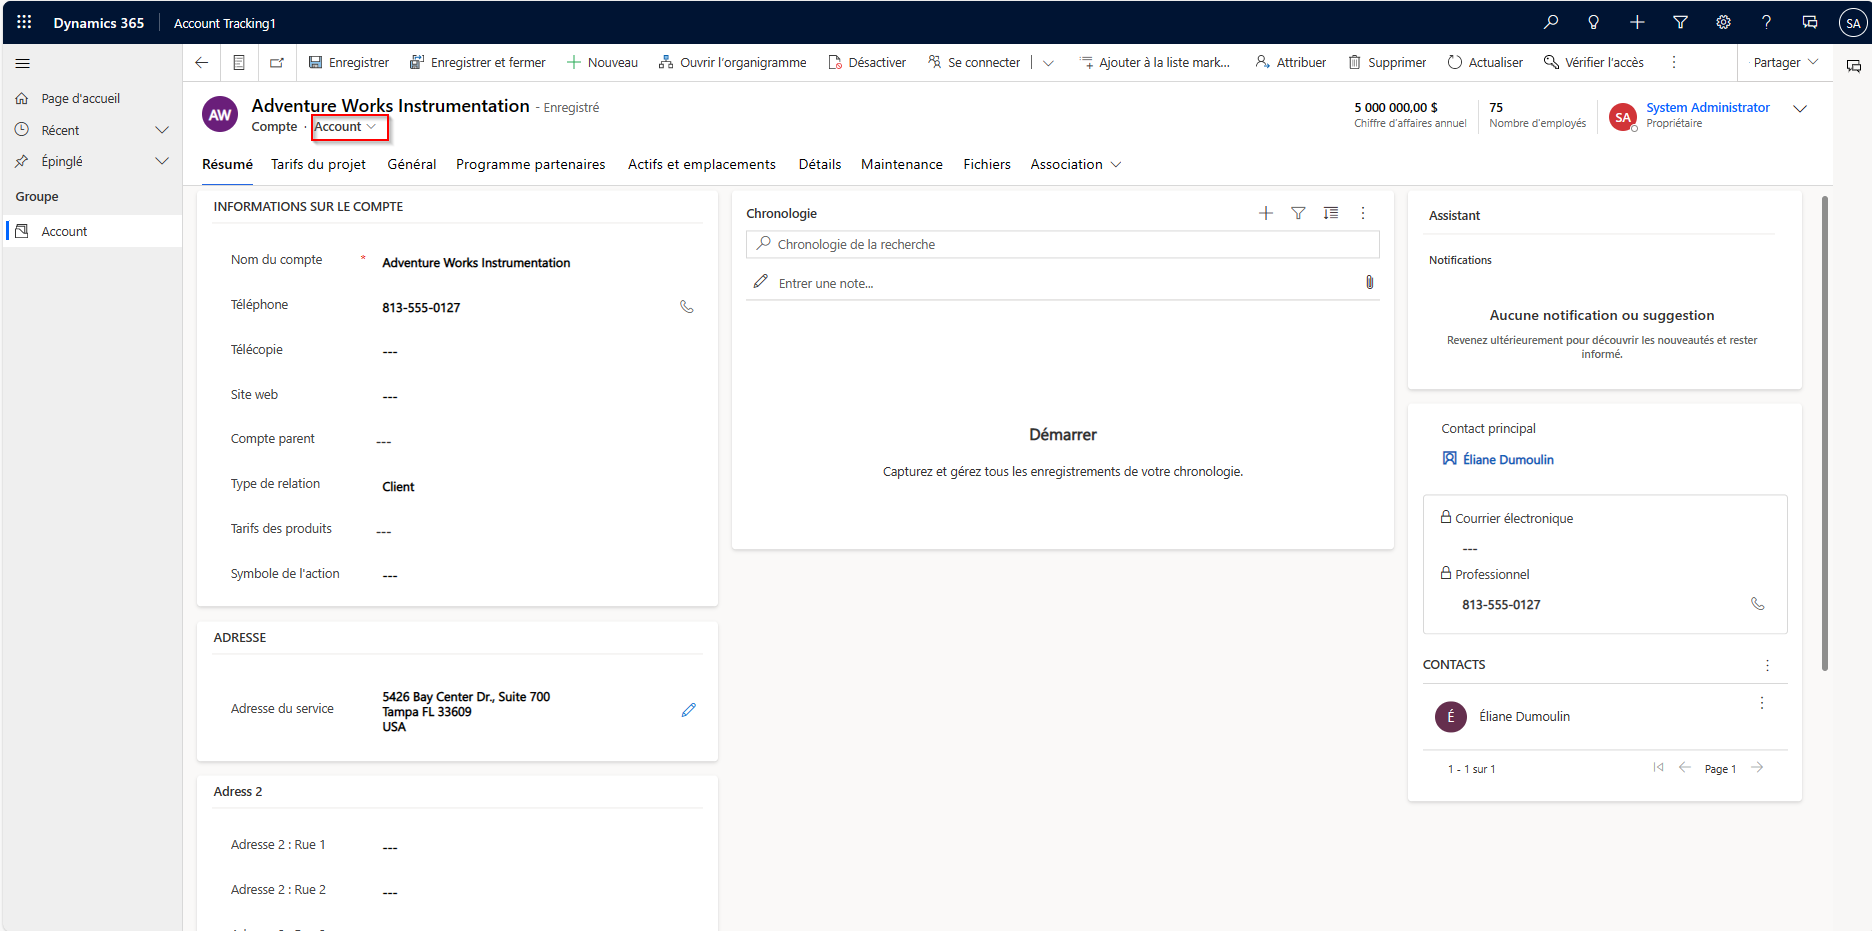The image size is (1872, 931).
Task: Open Éliane Dumoulin contact row options
Action: pyautogui.click(x=1762, y=703)
